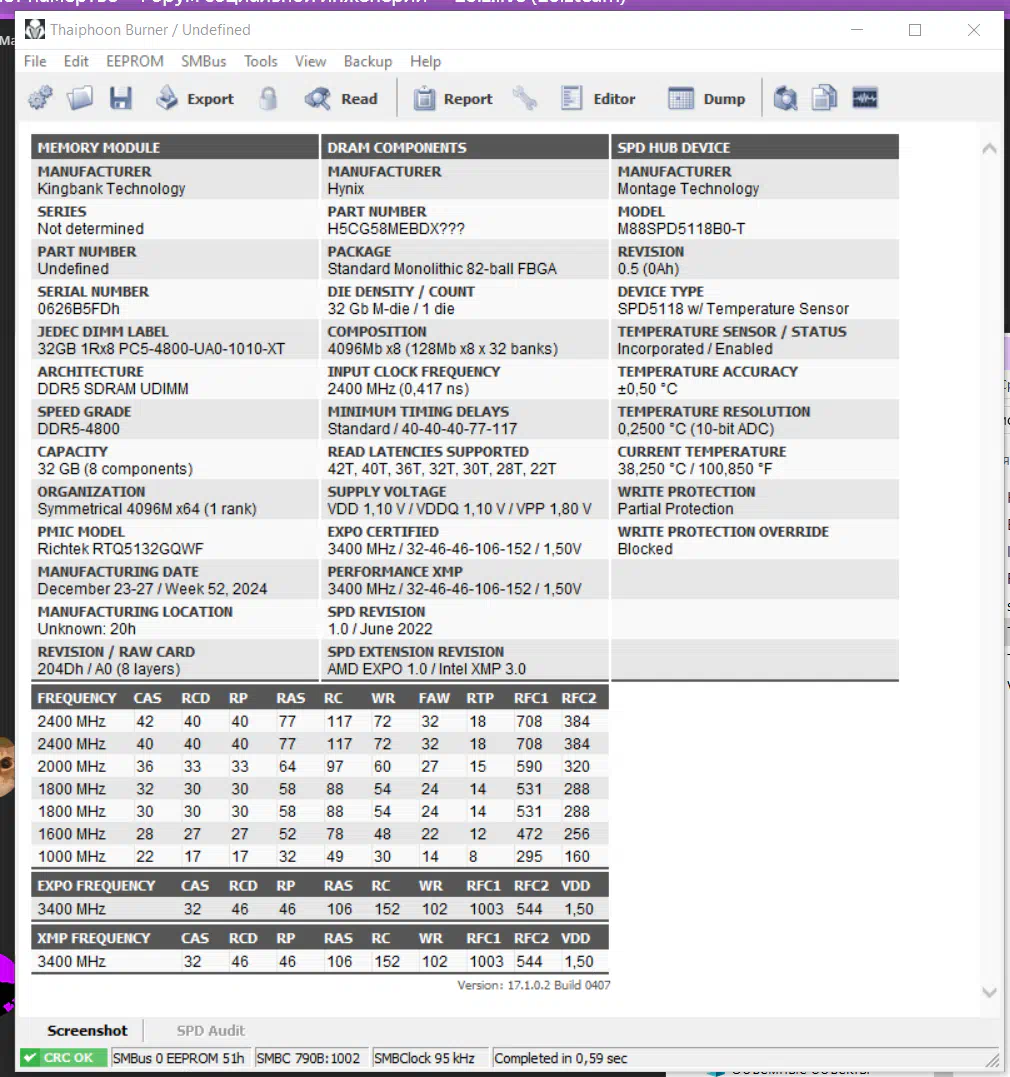Select the 32 Gb M-die / 1 die value
The height and width of the screenshot is (1077, 1010).
(x=391, y=309)
